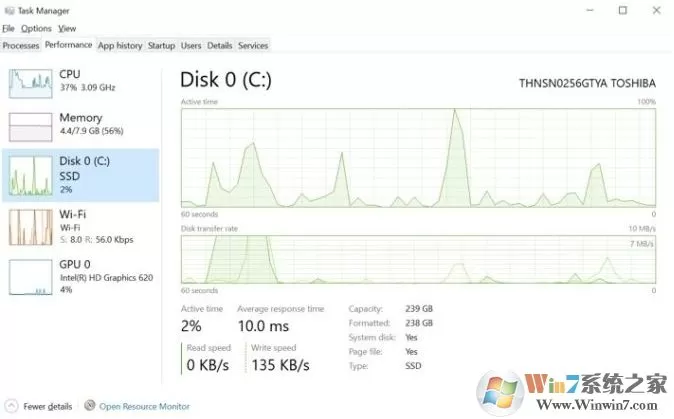Screen dimensions: 674x419
Task: Switch to the Services tab
Action: [x=253, y=45]
